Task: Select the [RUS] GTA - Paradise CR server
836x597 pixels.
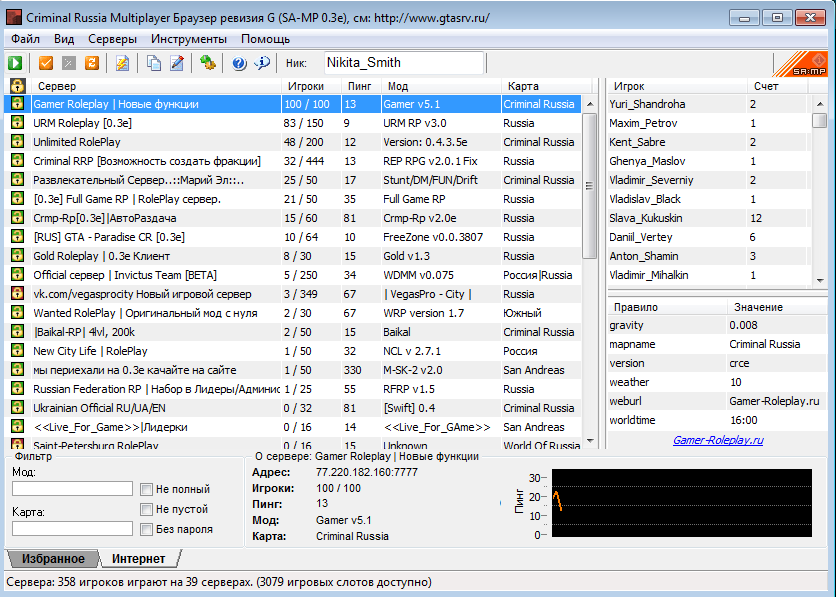Action: point(293,237)
